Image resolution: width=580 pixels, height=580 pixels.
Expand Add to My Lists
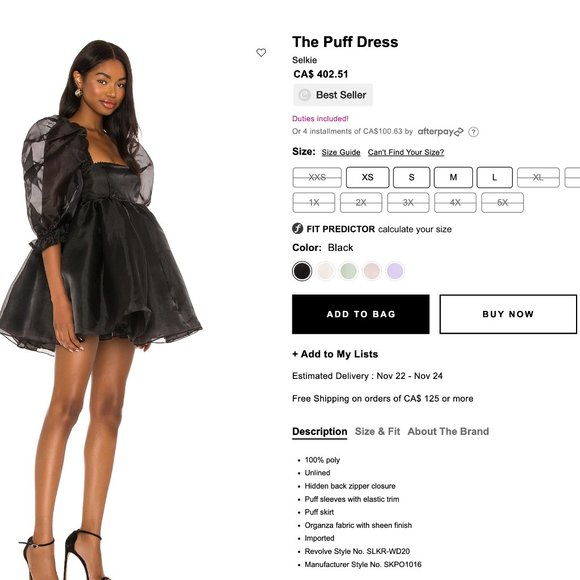click(x=335, y=354)
